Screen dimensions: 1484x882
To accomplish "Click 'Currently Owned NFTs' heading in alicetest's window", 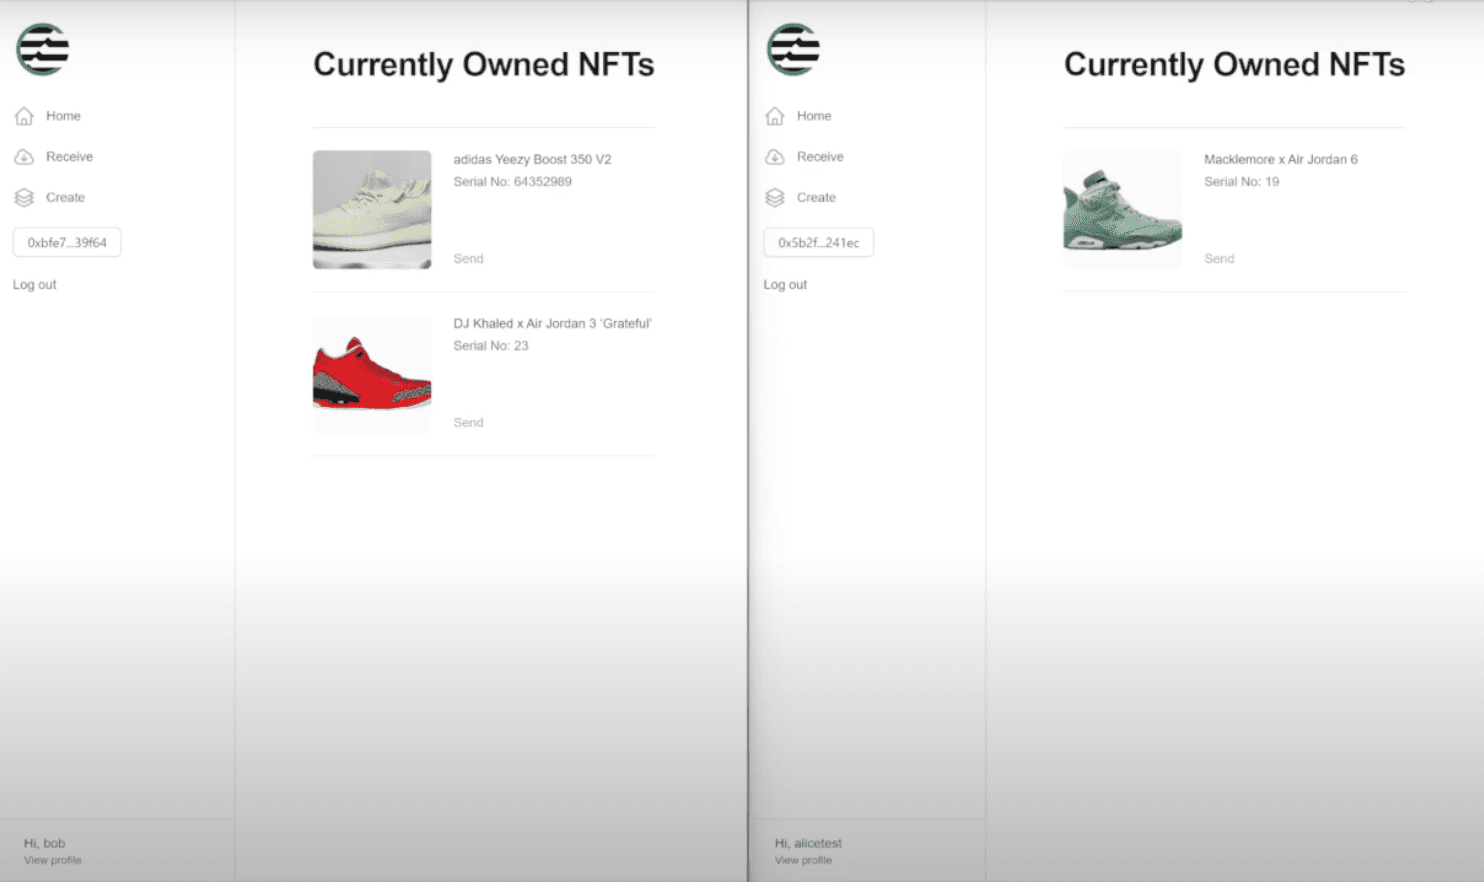I will pyautogui.click(x=1235, y=65).
